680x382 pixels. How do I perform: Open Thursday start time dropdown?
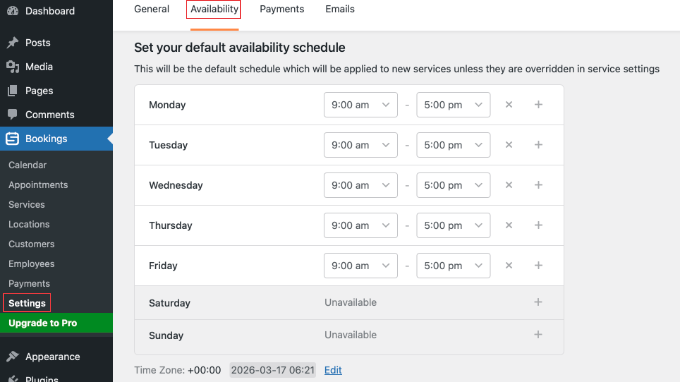coord(360,225)
